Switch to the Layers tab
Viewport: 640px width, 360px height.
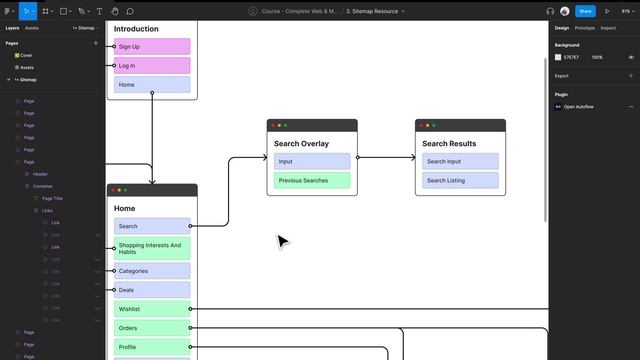click(x=12, y=28)
